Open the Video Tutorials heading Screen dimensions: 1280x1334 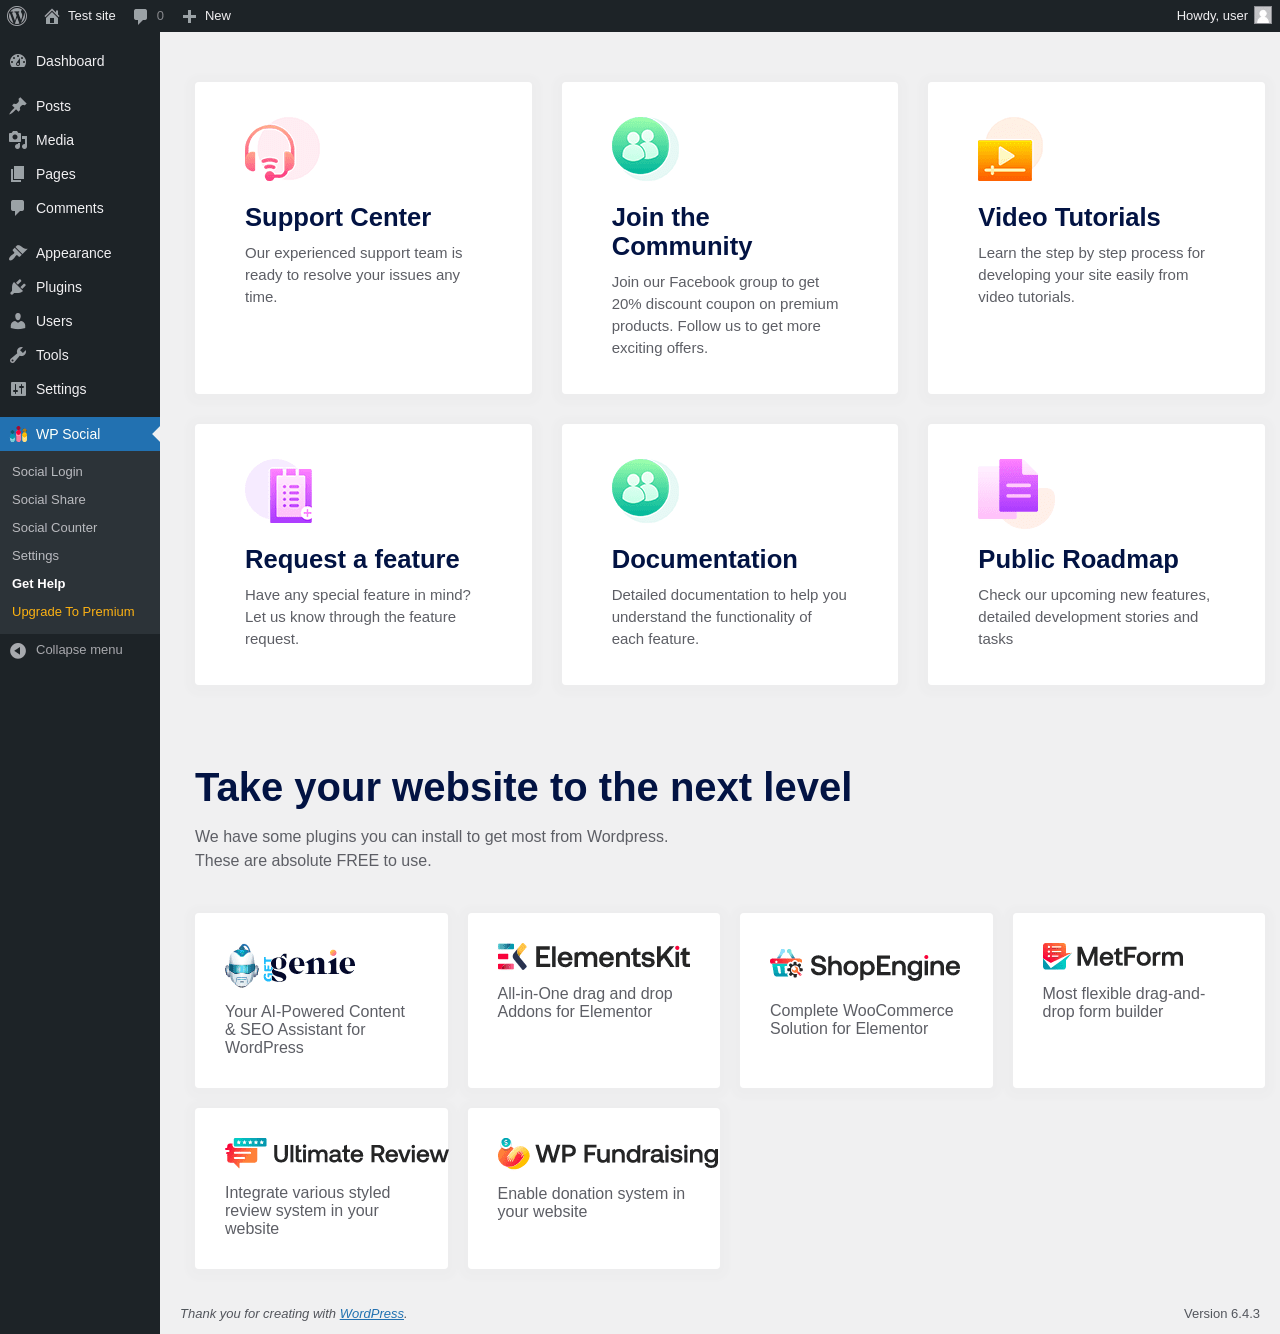(x=1069, y=217)
